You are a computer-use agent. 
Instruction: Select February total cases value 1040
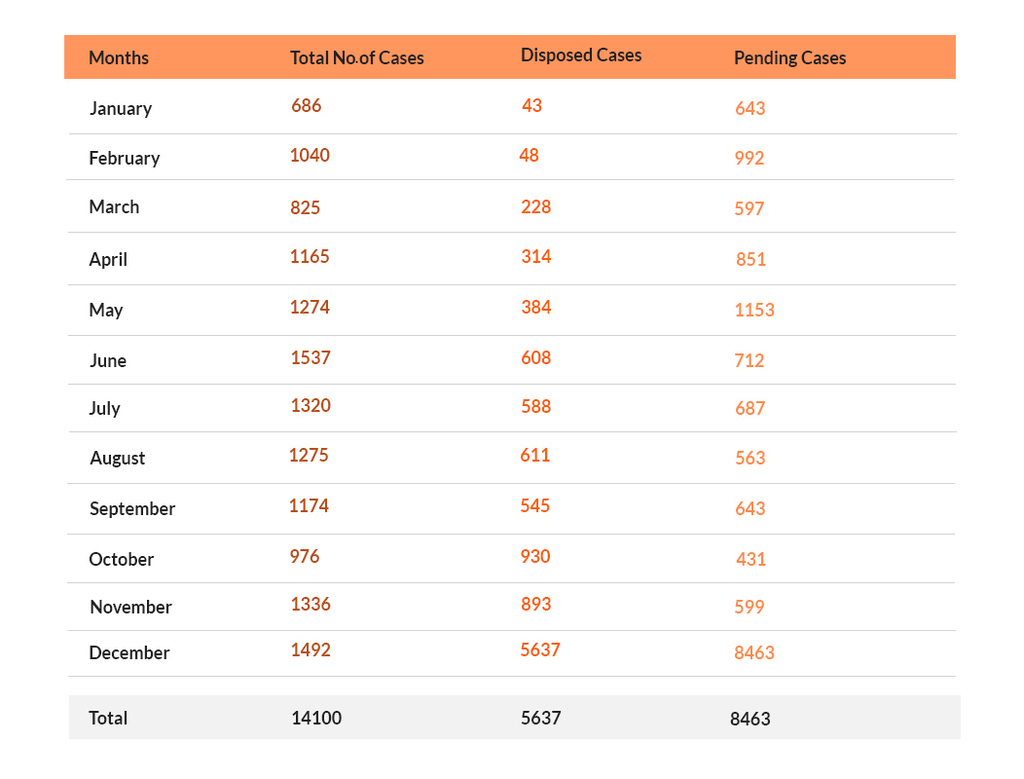(x=310, y=155)
